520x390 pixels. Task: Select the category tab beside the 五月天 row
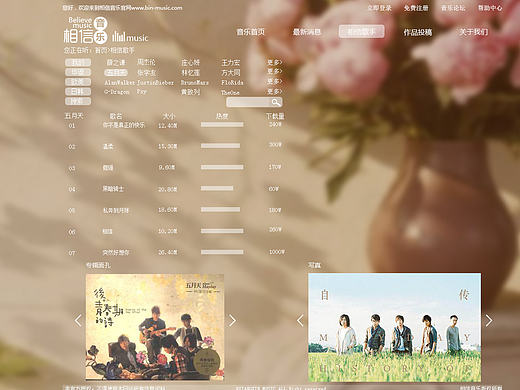pyautogui.click(x=78, y=72)
